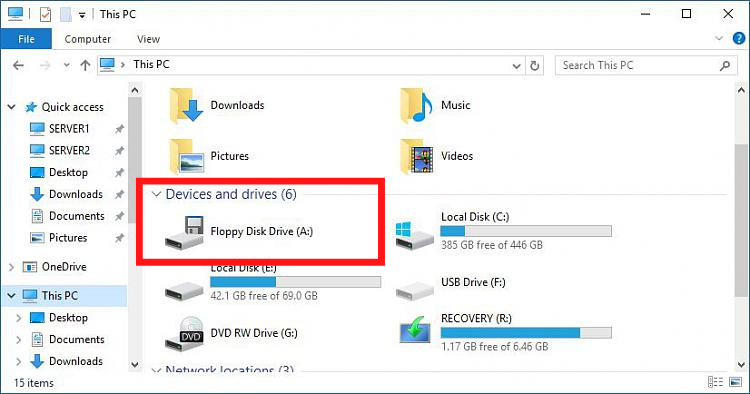750x394 pixels.
Task: Click the Properties quick access toolbar icon
Action: [45, 14]
